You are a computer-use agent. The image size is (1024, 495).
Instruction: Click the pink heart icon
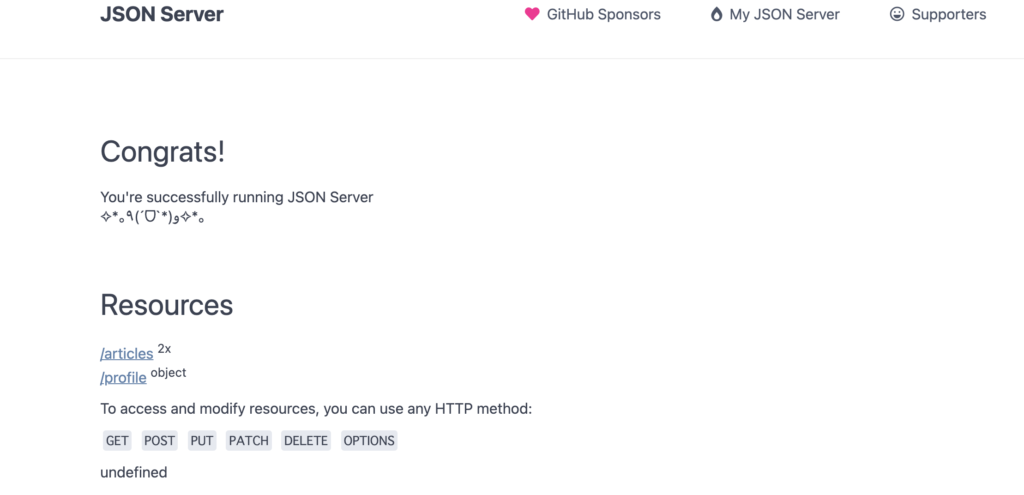coord(532,14)
